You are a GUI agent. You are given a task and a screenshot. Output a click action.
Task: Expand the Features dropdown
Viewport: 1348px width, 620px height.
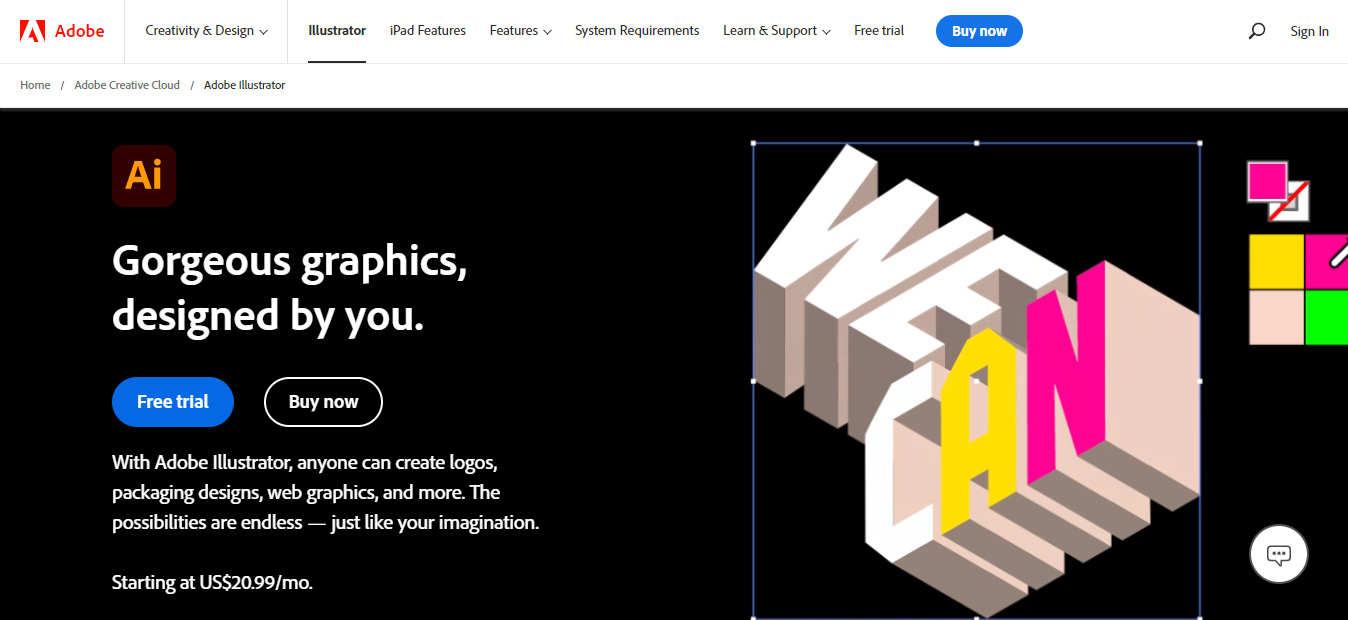pyautogui.click(x=521, y=31)
